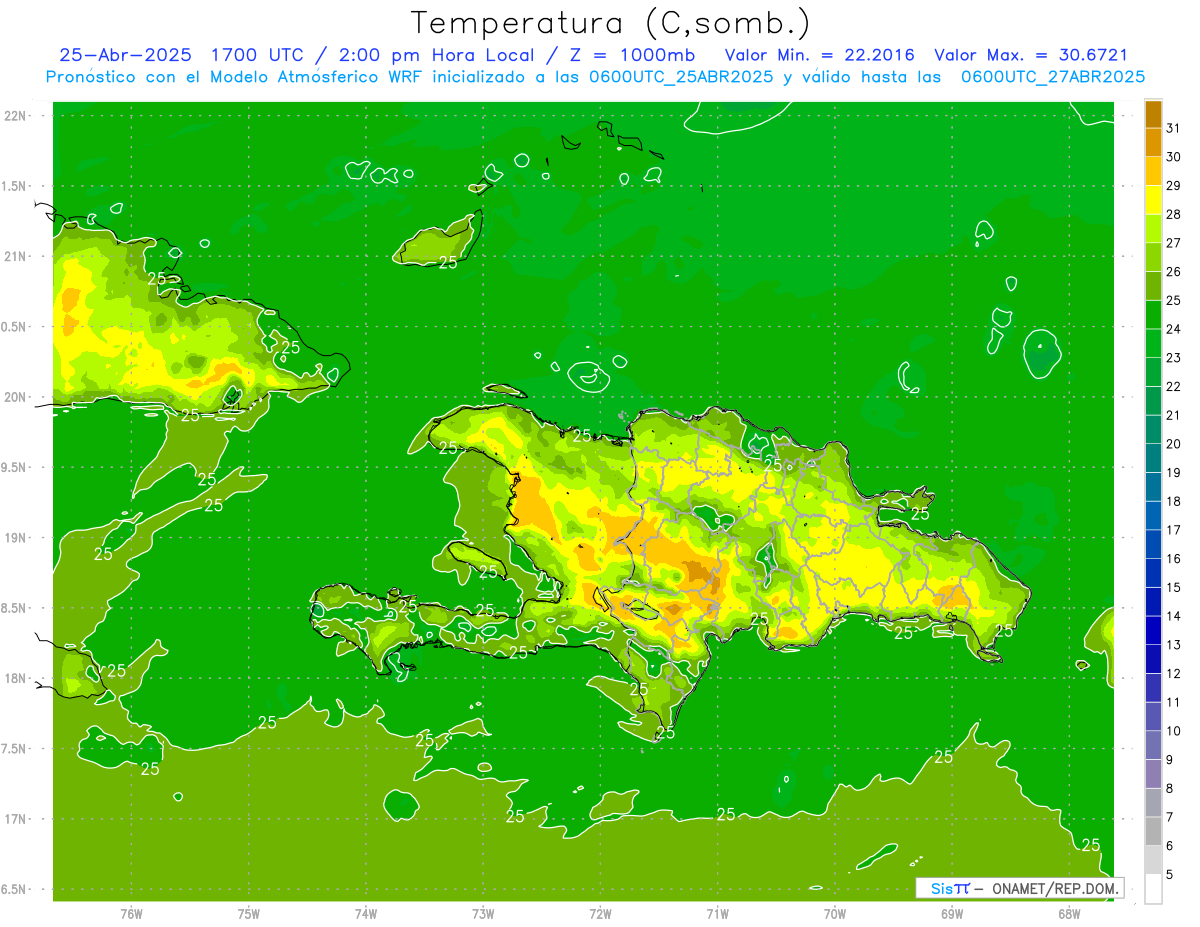Pick the gray swatch between 6 and 7
Viewport: 1200px width, 927px height.
(1153, 831)
